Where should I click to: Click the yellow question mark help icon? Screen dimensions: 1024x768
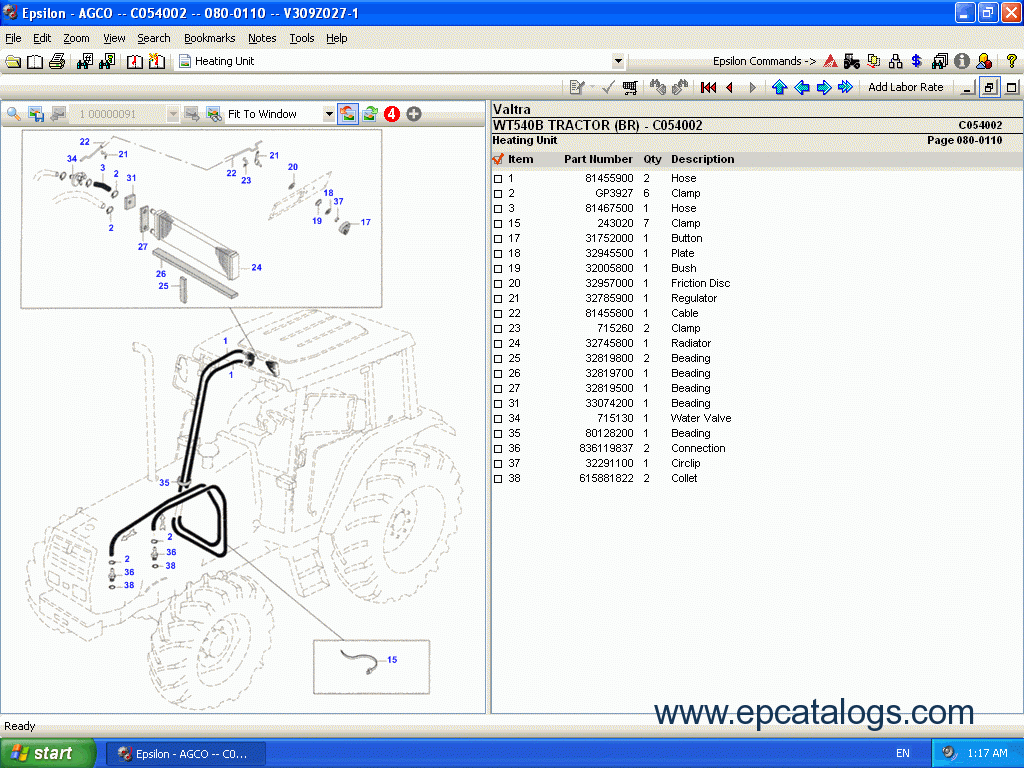tap(1012, 61)
